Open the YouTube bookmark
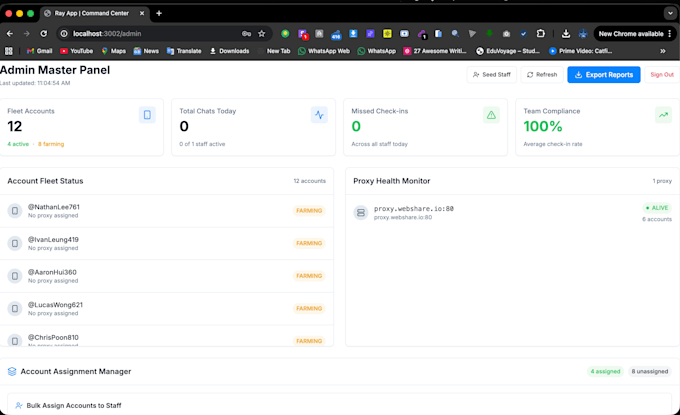 pyautogui.click(x=77, y=51)
